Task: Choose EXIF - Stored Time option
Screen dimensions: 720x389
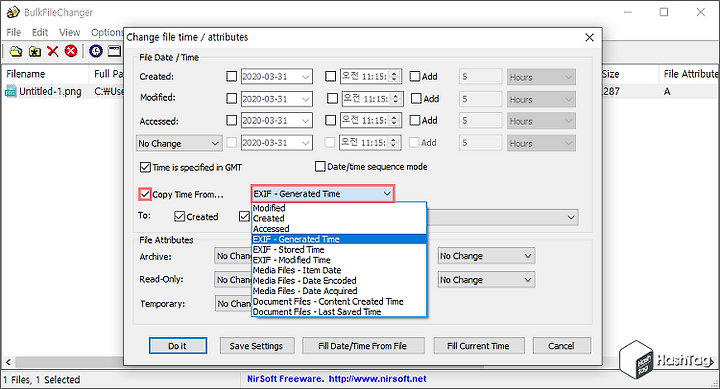Action: pyautogui.click(x=339, y=250)
